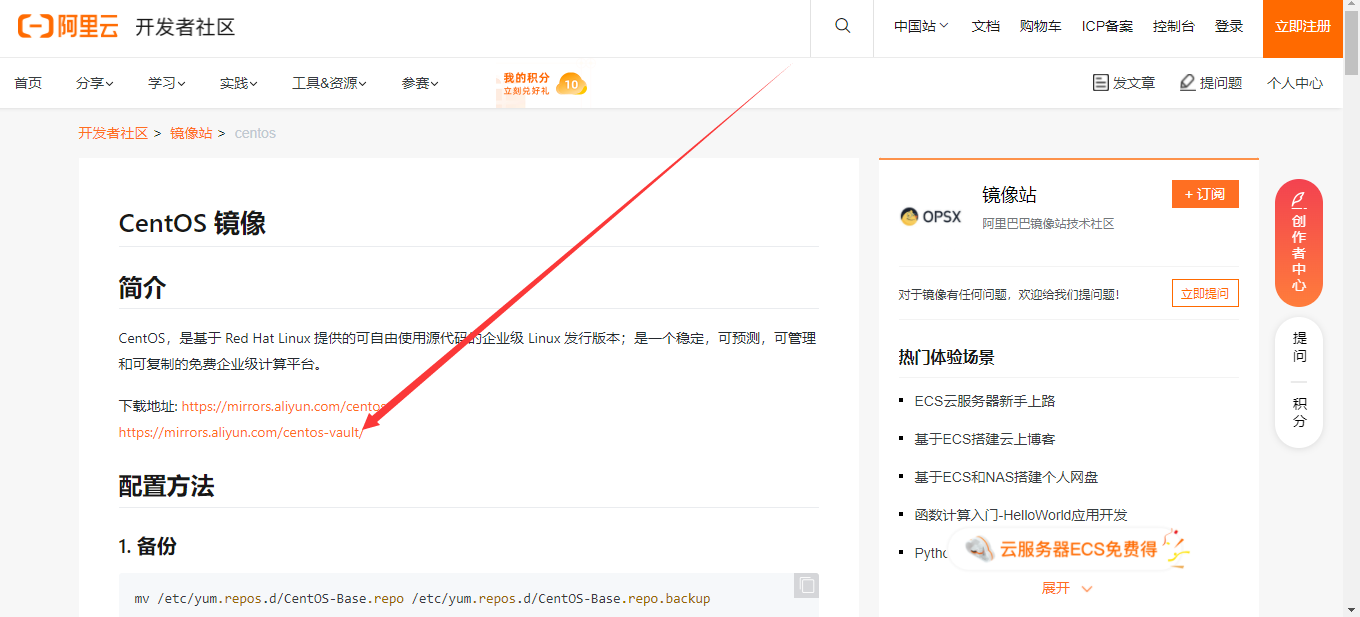
Task: Open 函数计算入门-HelloWorld应用开发 scenario
Action: tap(1021, 515)
